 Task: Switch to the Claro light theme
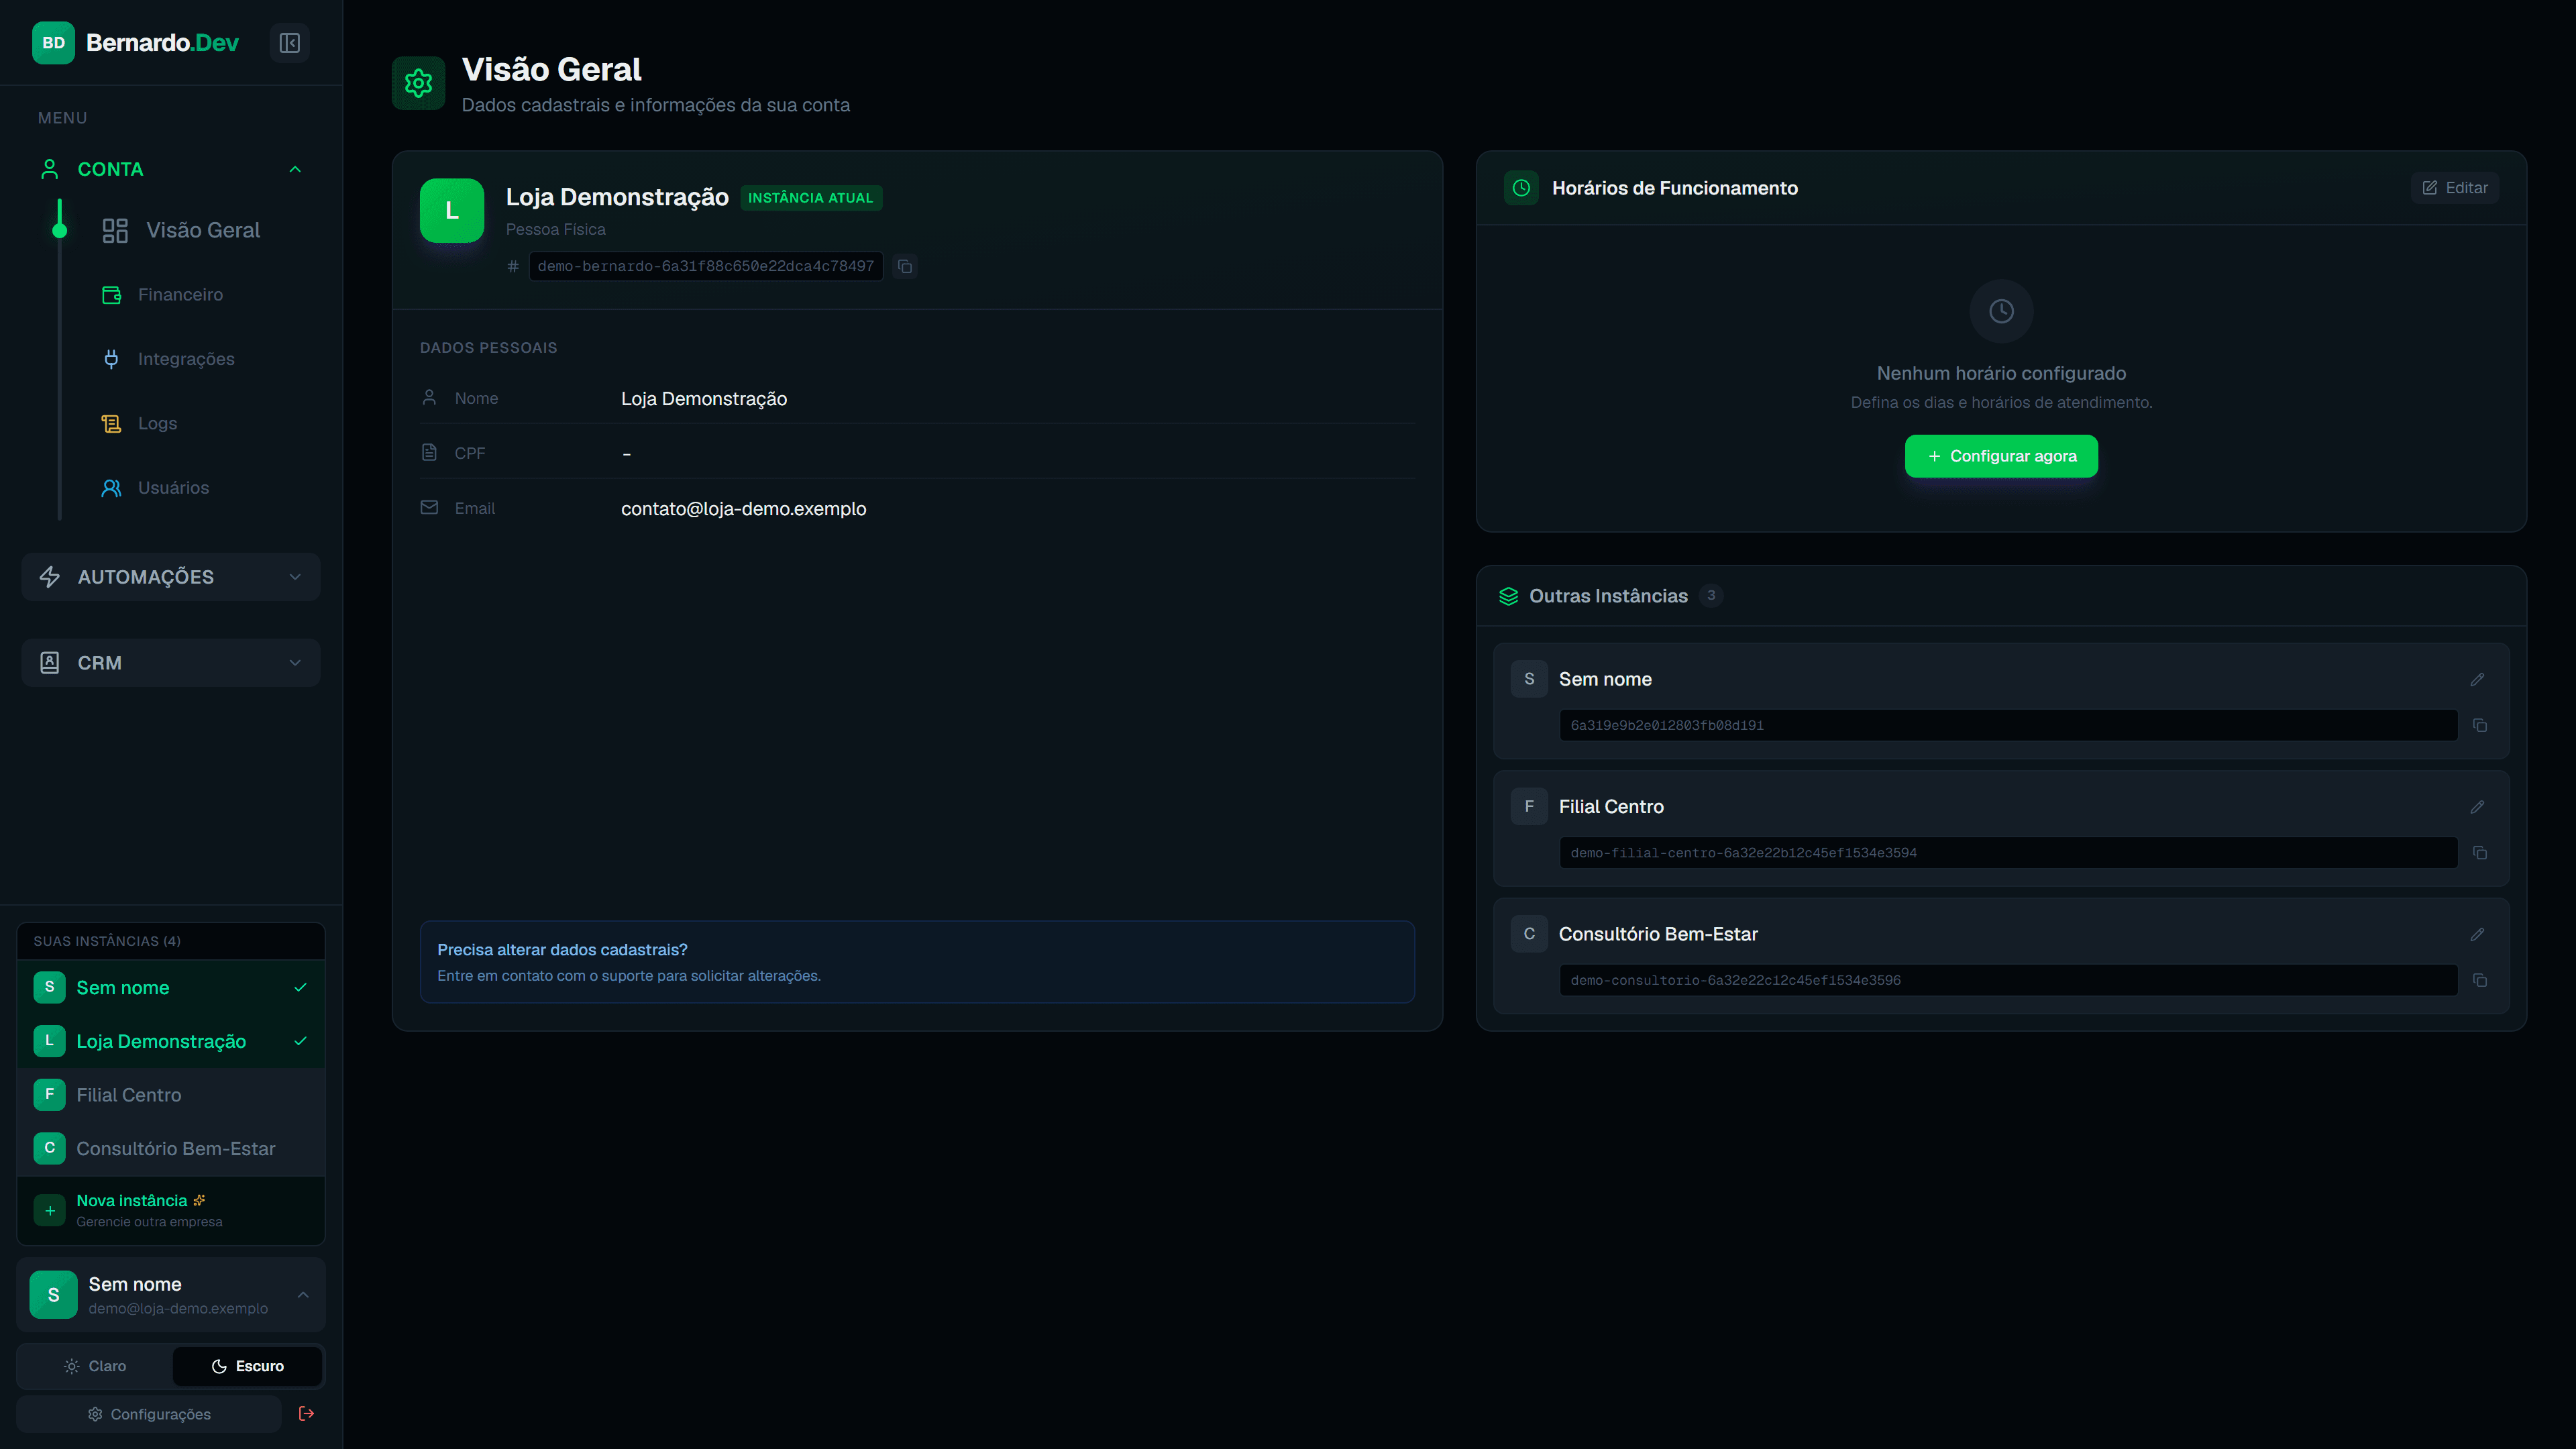tap(95, 1366)
